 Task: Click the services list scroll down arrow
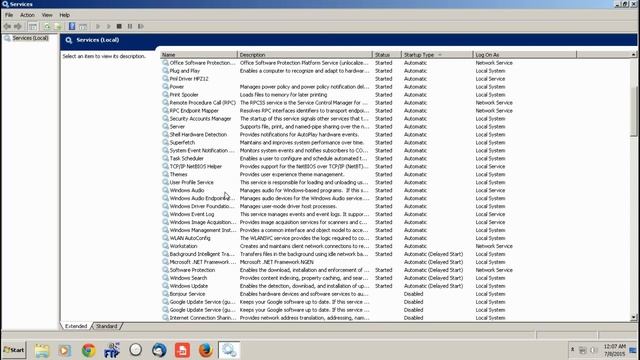[x=633, y=317]
